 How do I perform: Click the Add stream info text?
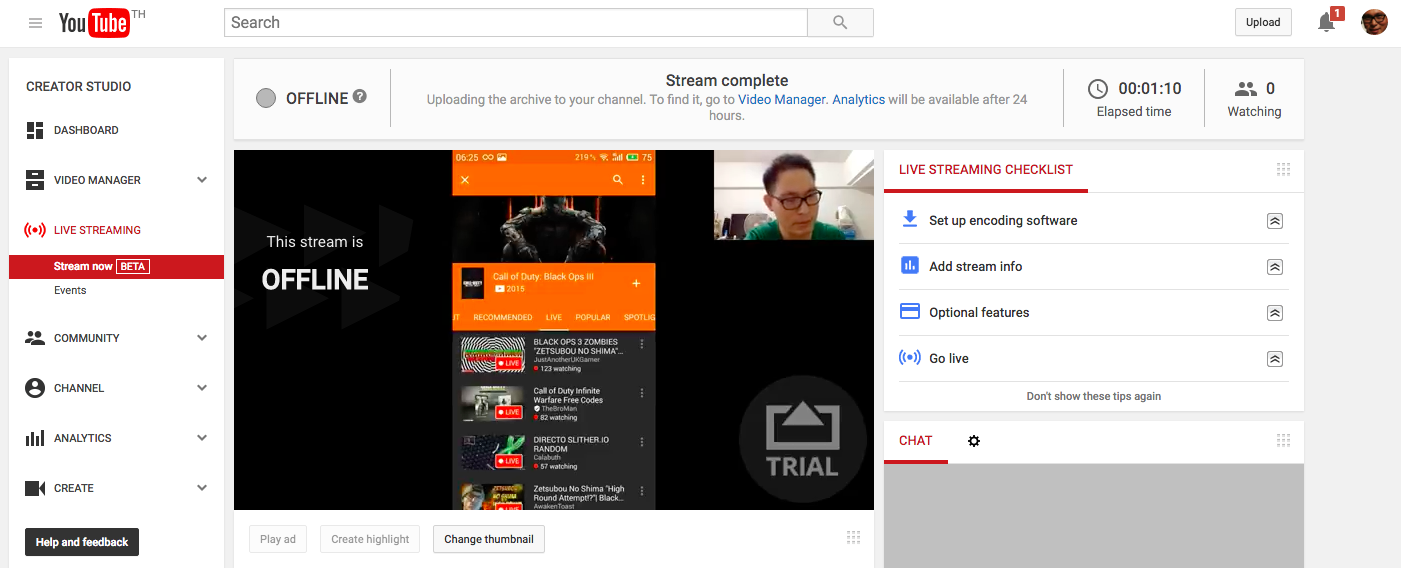tap(976, 267)
